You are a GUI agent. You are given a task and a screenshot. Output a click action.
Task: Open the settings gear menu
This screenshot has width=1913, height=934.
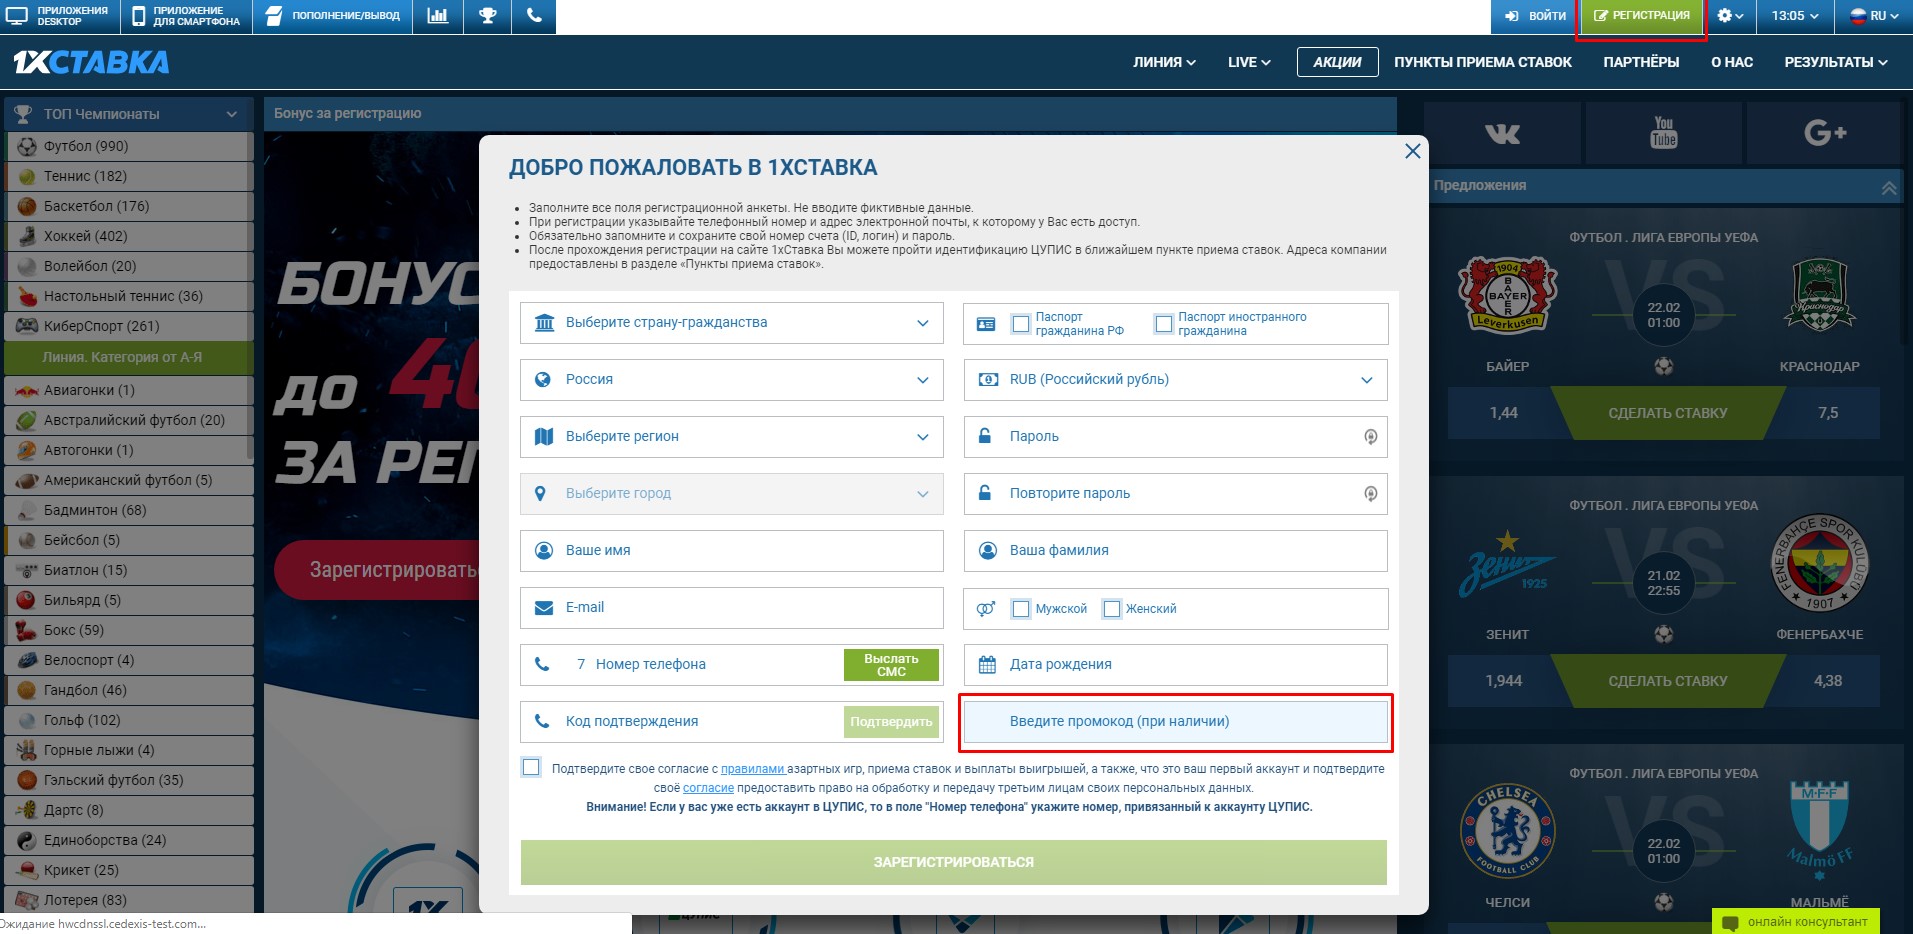1730,16
